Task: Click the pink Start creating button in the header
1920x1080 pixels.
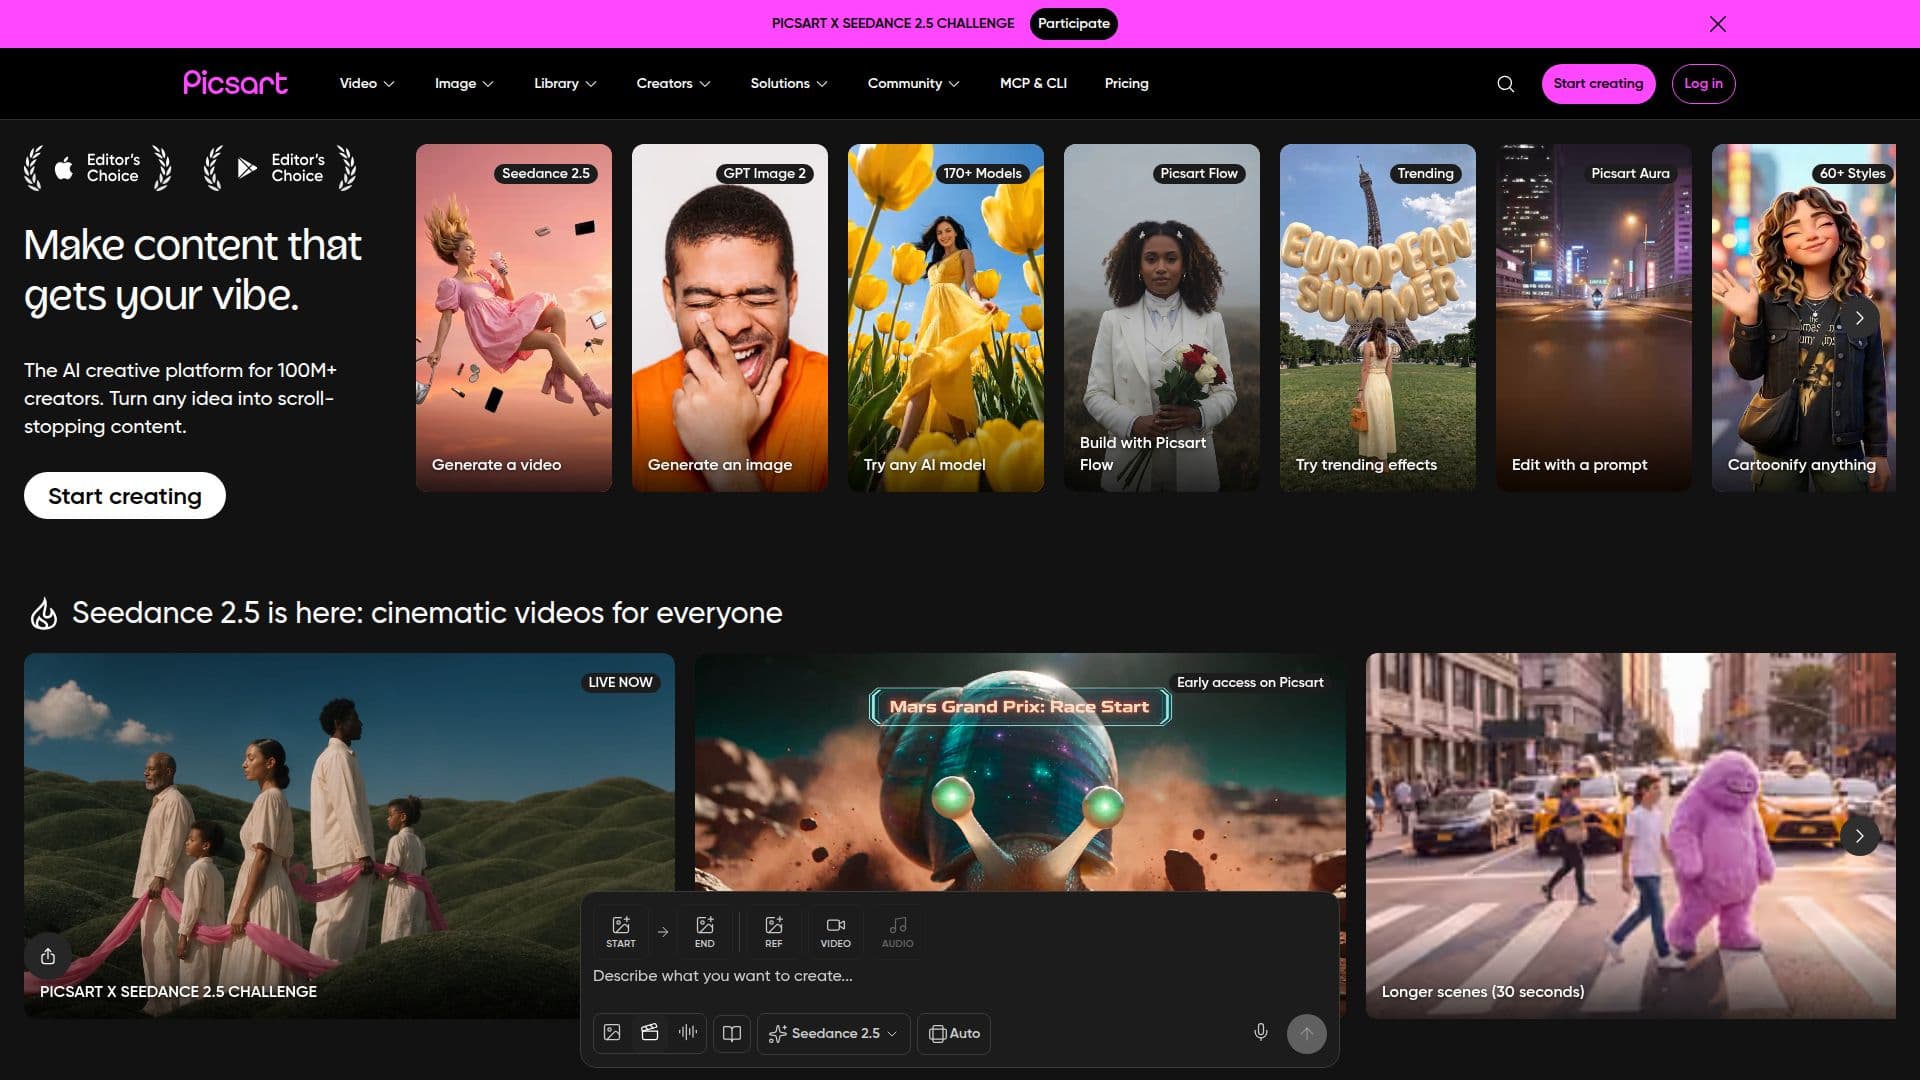Action: (x=1598, y=83)
